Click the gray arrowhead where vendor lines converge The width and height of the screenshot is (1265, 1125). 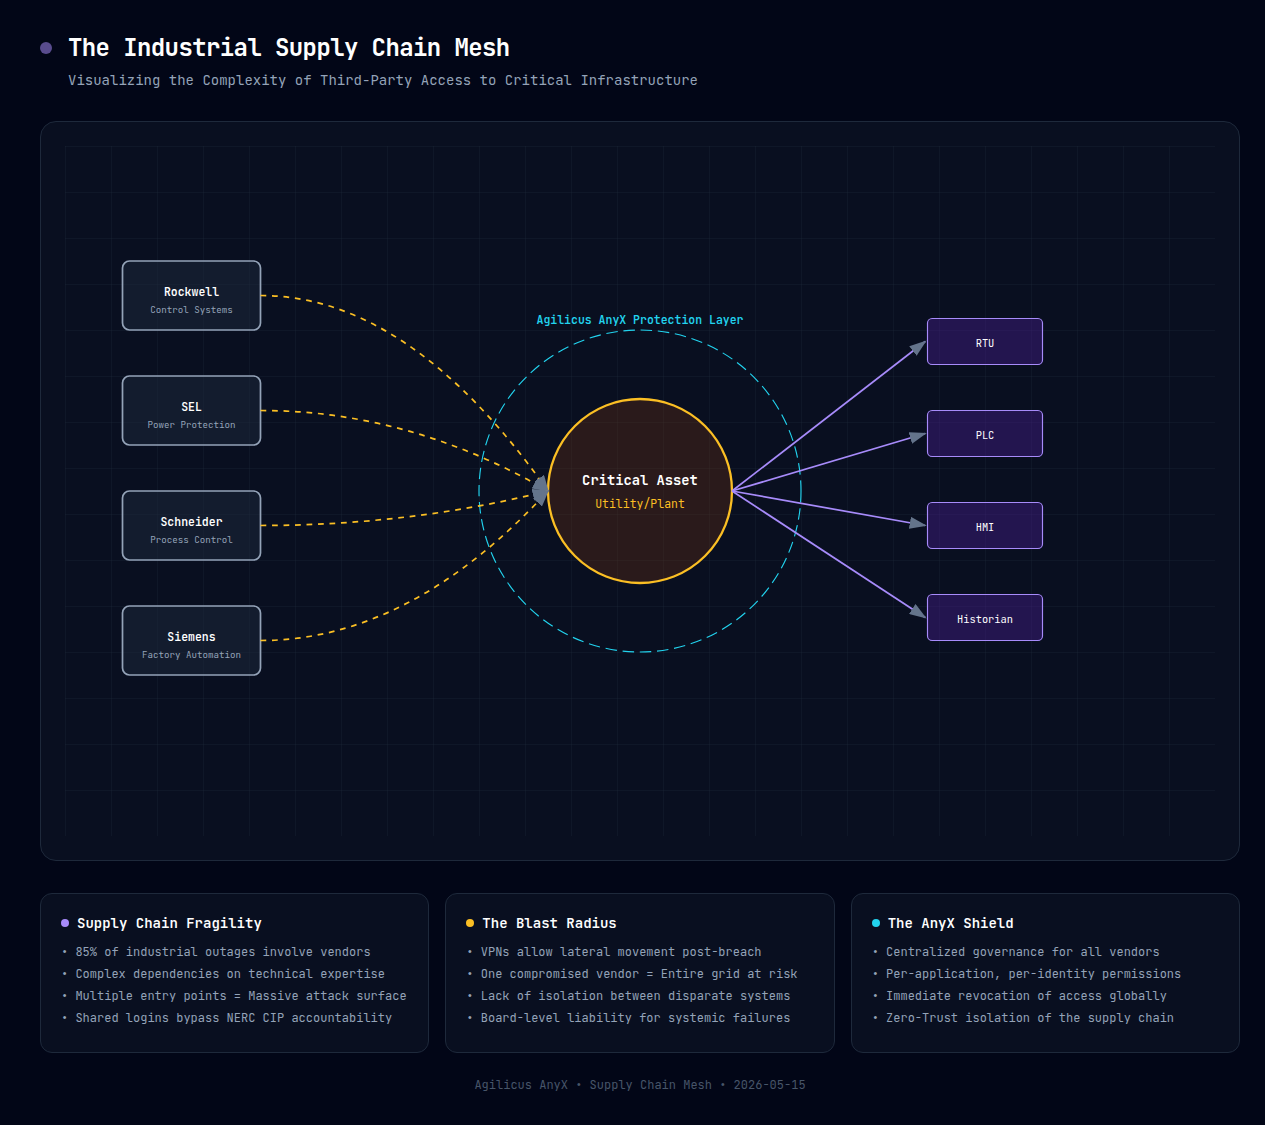click(540, 490)
